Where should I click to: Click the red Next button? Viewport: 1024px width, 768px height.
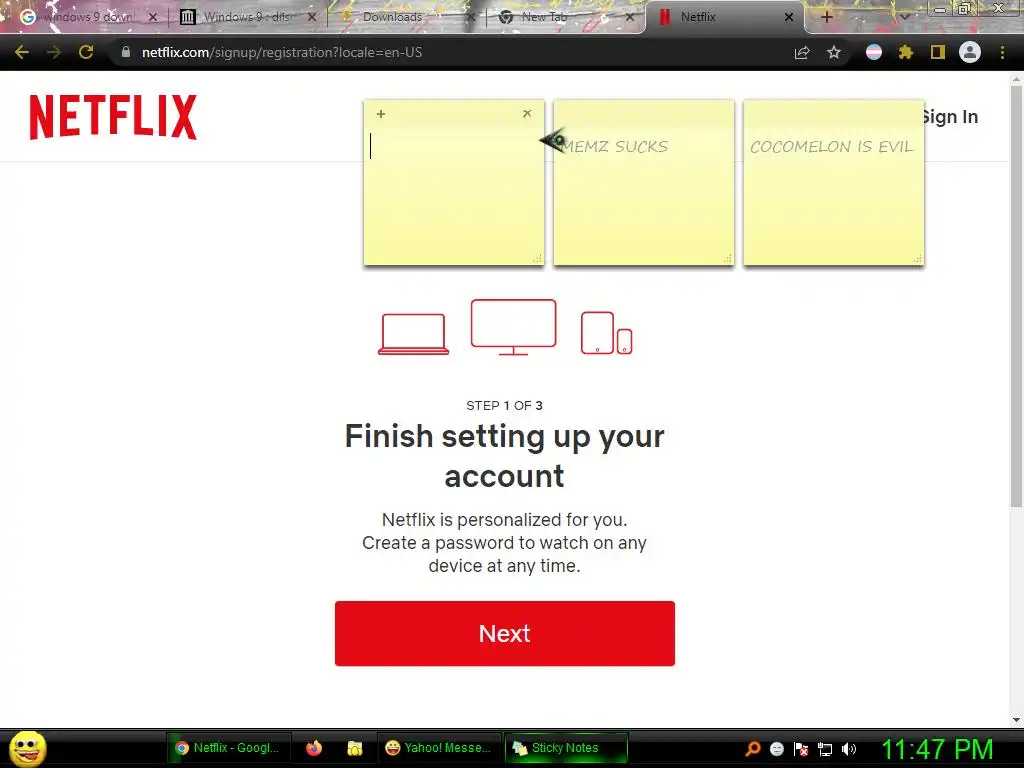tap(504, 633)
